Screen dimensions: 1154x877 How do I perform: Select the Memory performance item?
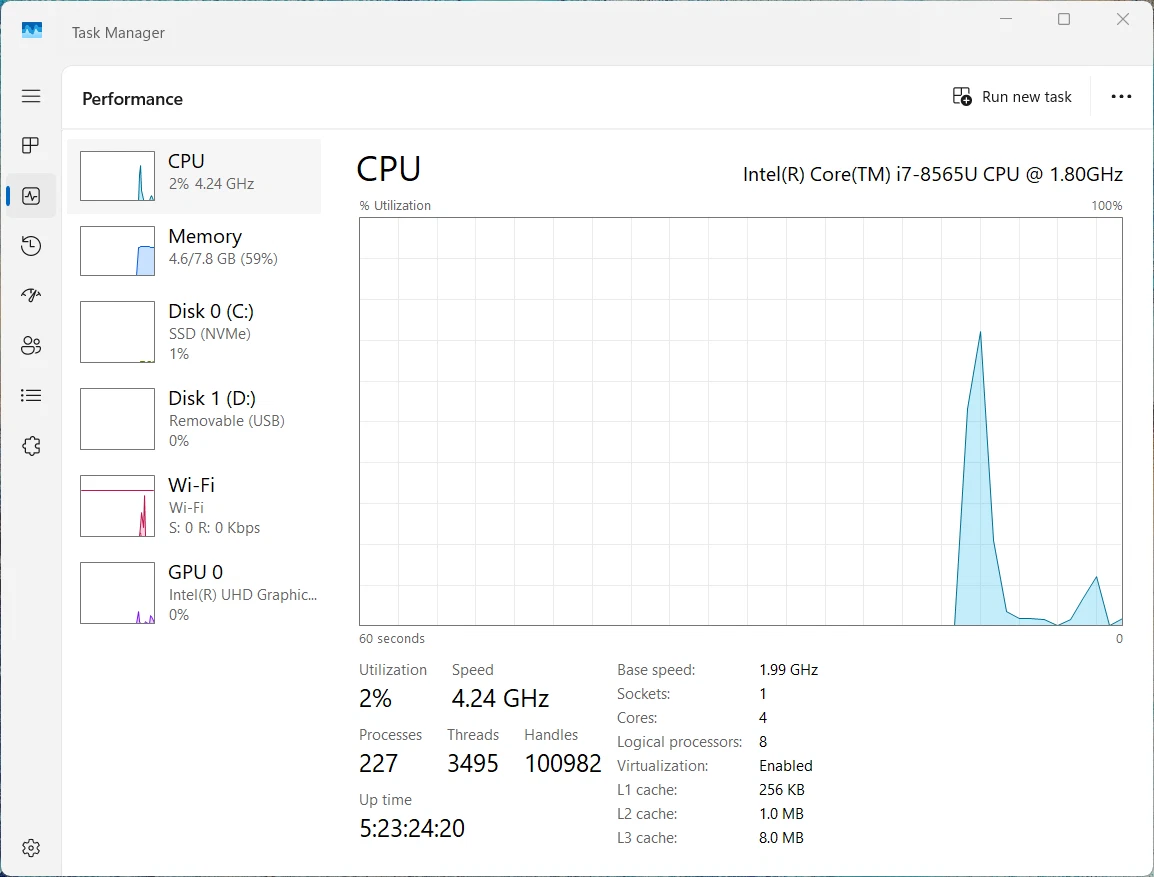pyautogui.click(x=194, y=251)
